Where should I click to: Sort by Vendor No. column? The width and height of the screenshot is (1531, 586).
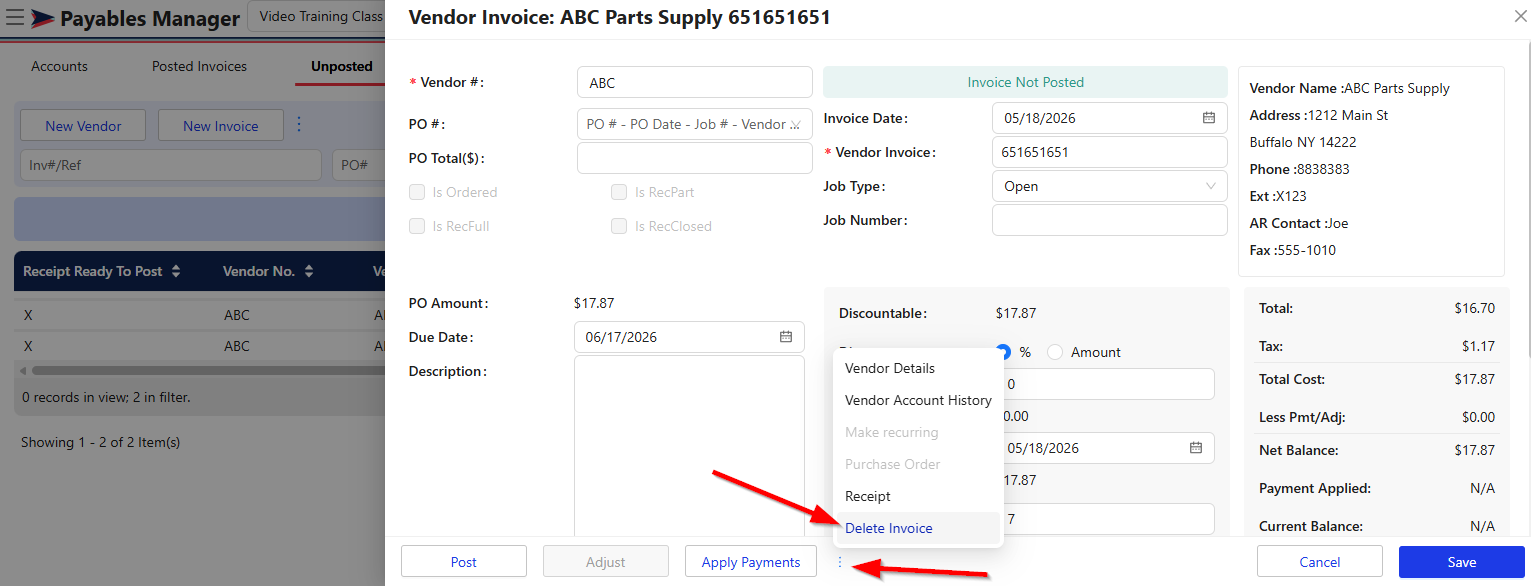[309, 271]
